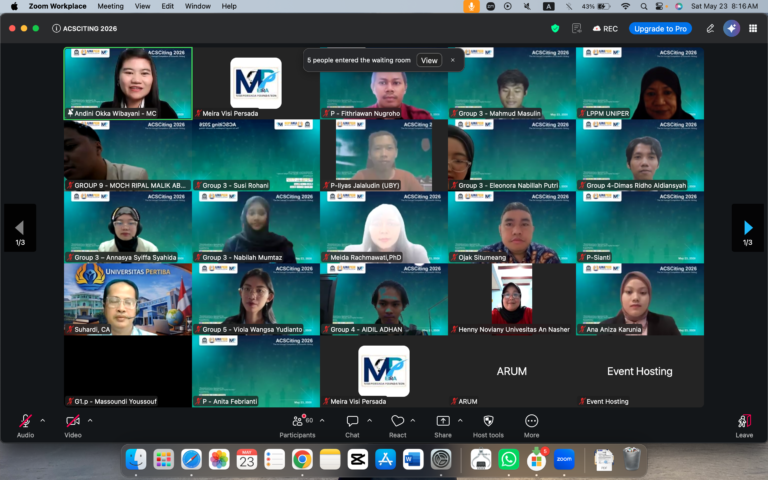The image size is (768, 480).
Task: Dismiss the waiting room notification
Action: 453,60
